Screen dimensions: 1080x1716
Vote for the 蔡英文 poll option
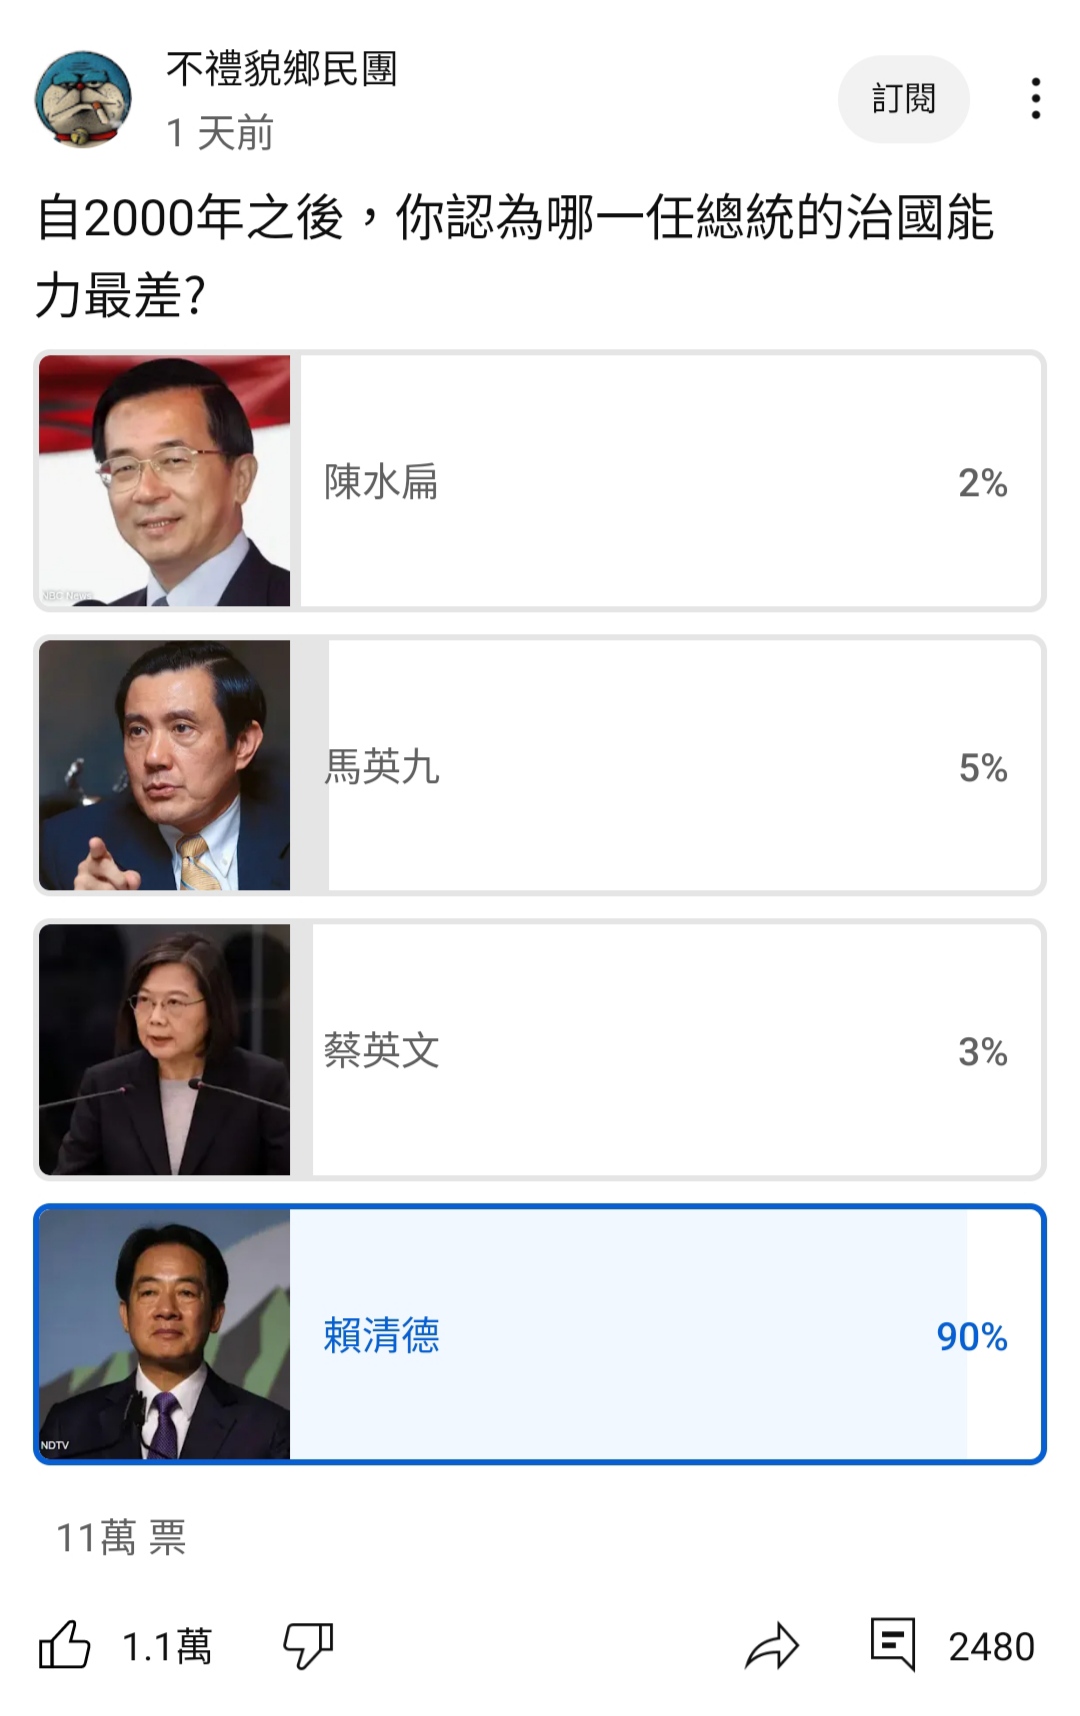click(540, 1050)
